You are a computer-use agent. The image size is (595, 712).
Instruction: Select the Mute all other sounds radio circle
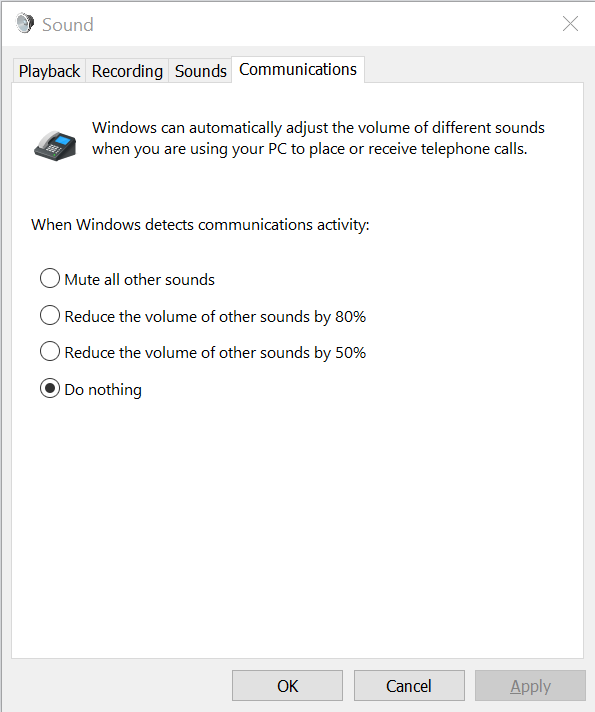click(x=50, y=278)
